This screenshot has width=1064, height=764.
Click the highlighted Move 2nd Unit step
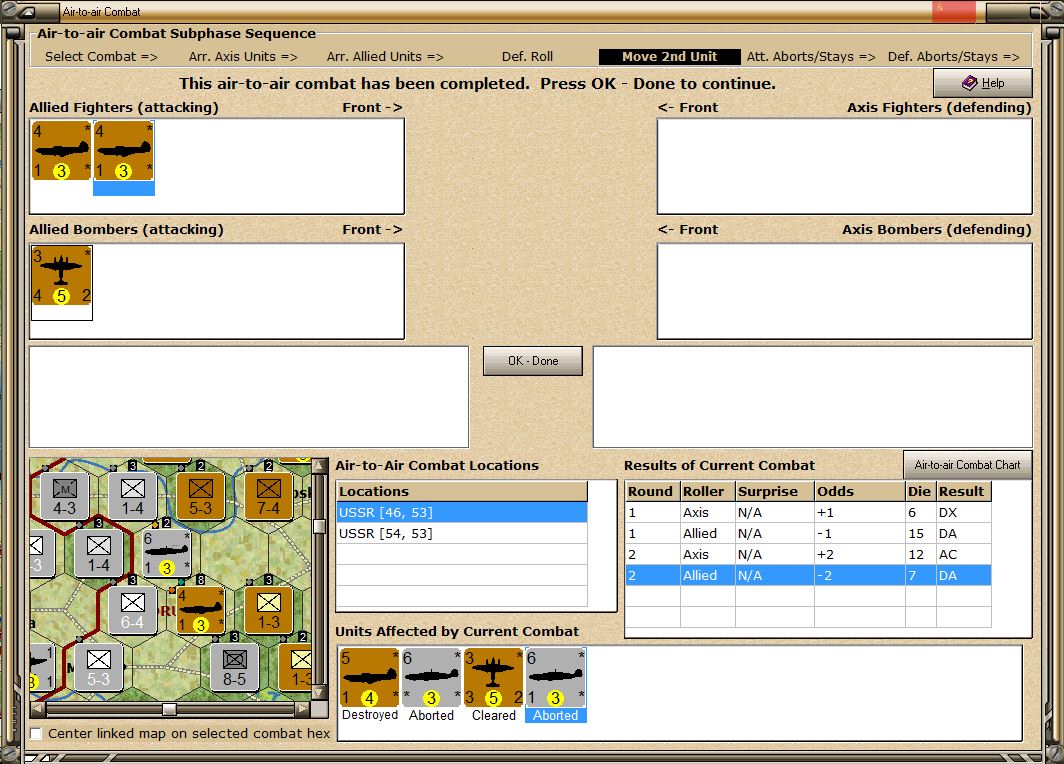click(x=669, y=57)
